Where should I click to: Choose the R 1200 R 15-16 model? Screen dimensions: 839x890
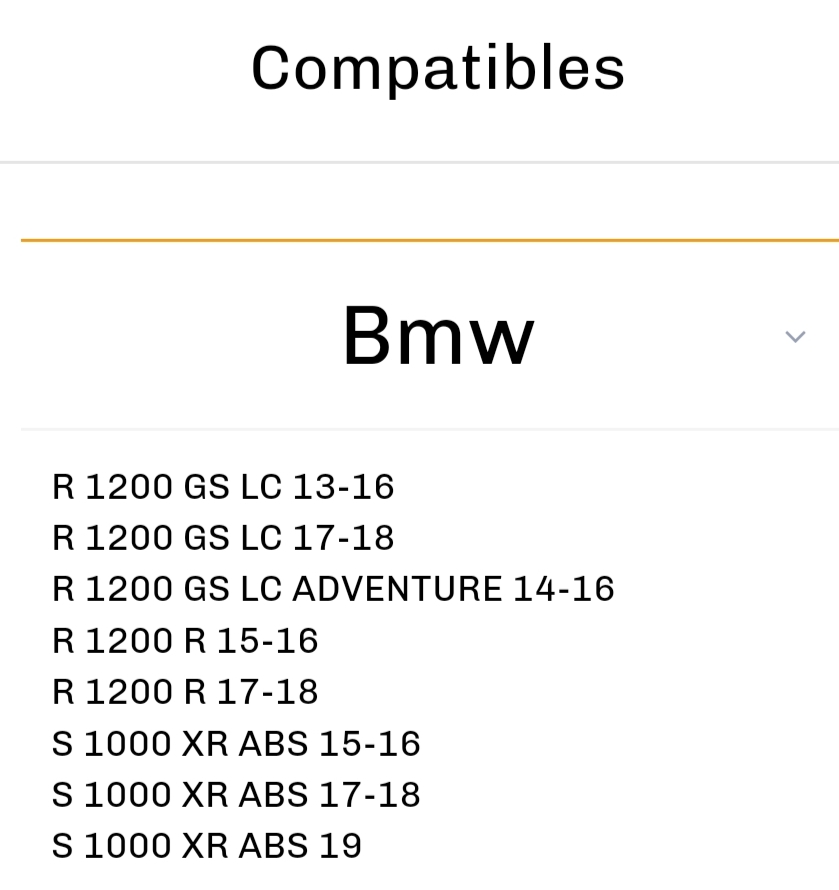[185, 640]
